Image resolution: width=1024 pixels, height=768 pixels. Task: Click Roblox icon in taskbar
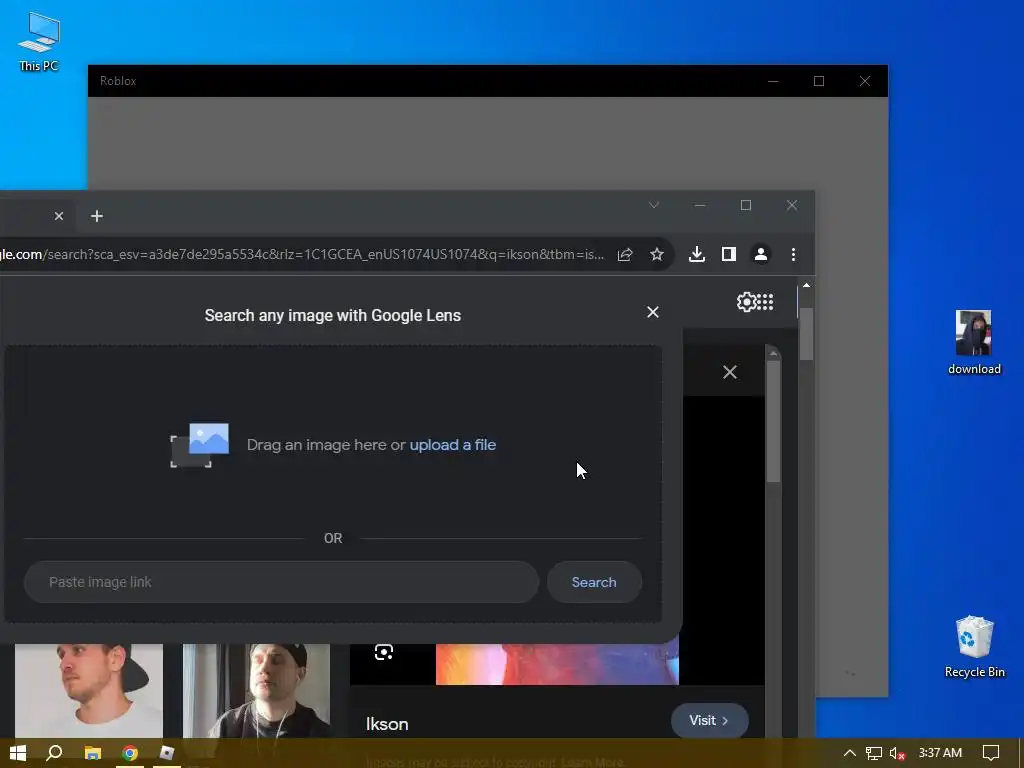click(x=167, y=753)
